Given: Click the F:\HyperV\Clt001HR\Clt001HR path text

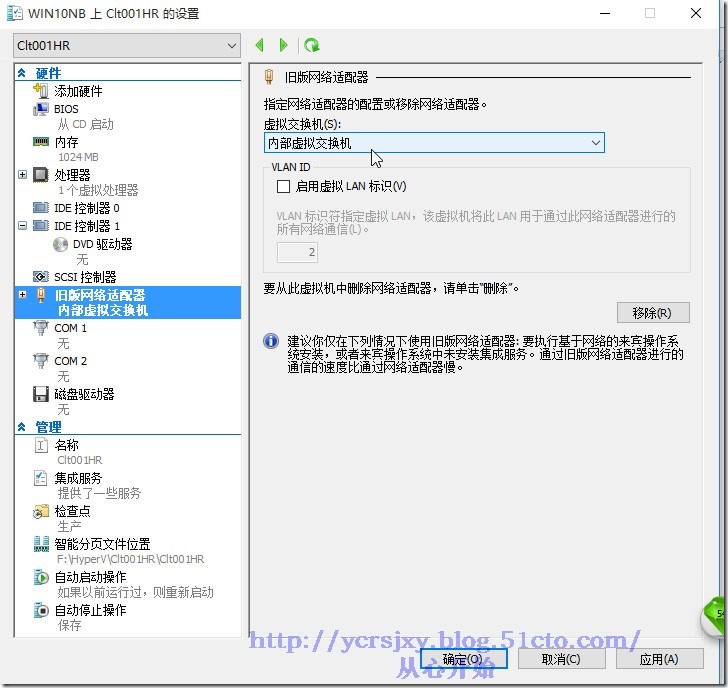Looking at the screenshot, I should [x=130, y=559].
